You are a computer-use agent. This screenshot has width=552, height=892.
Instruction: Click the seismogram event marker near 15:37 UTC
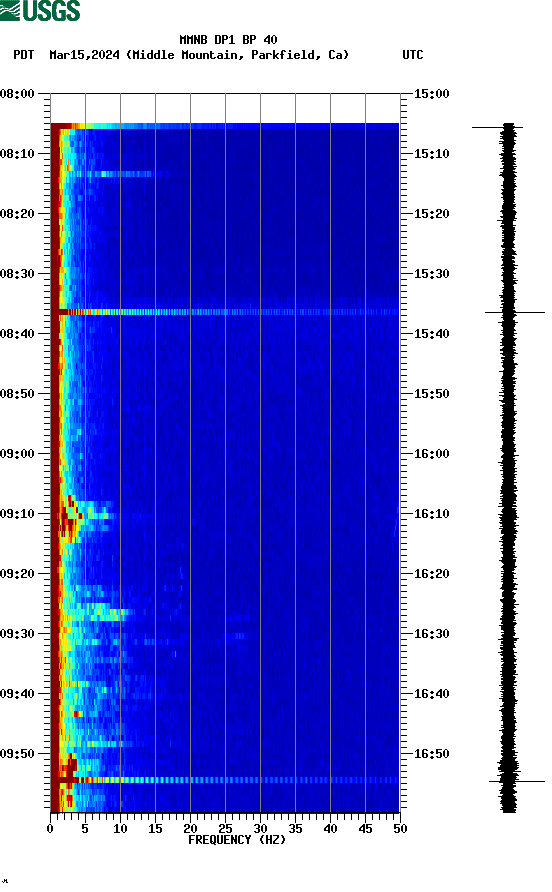(x=515, y=312)
